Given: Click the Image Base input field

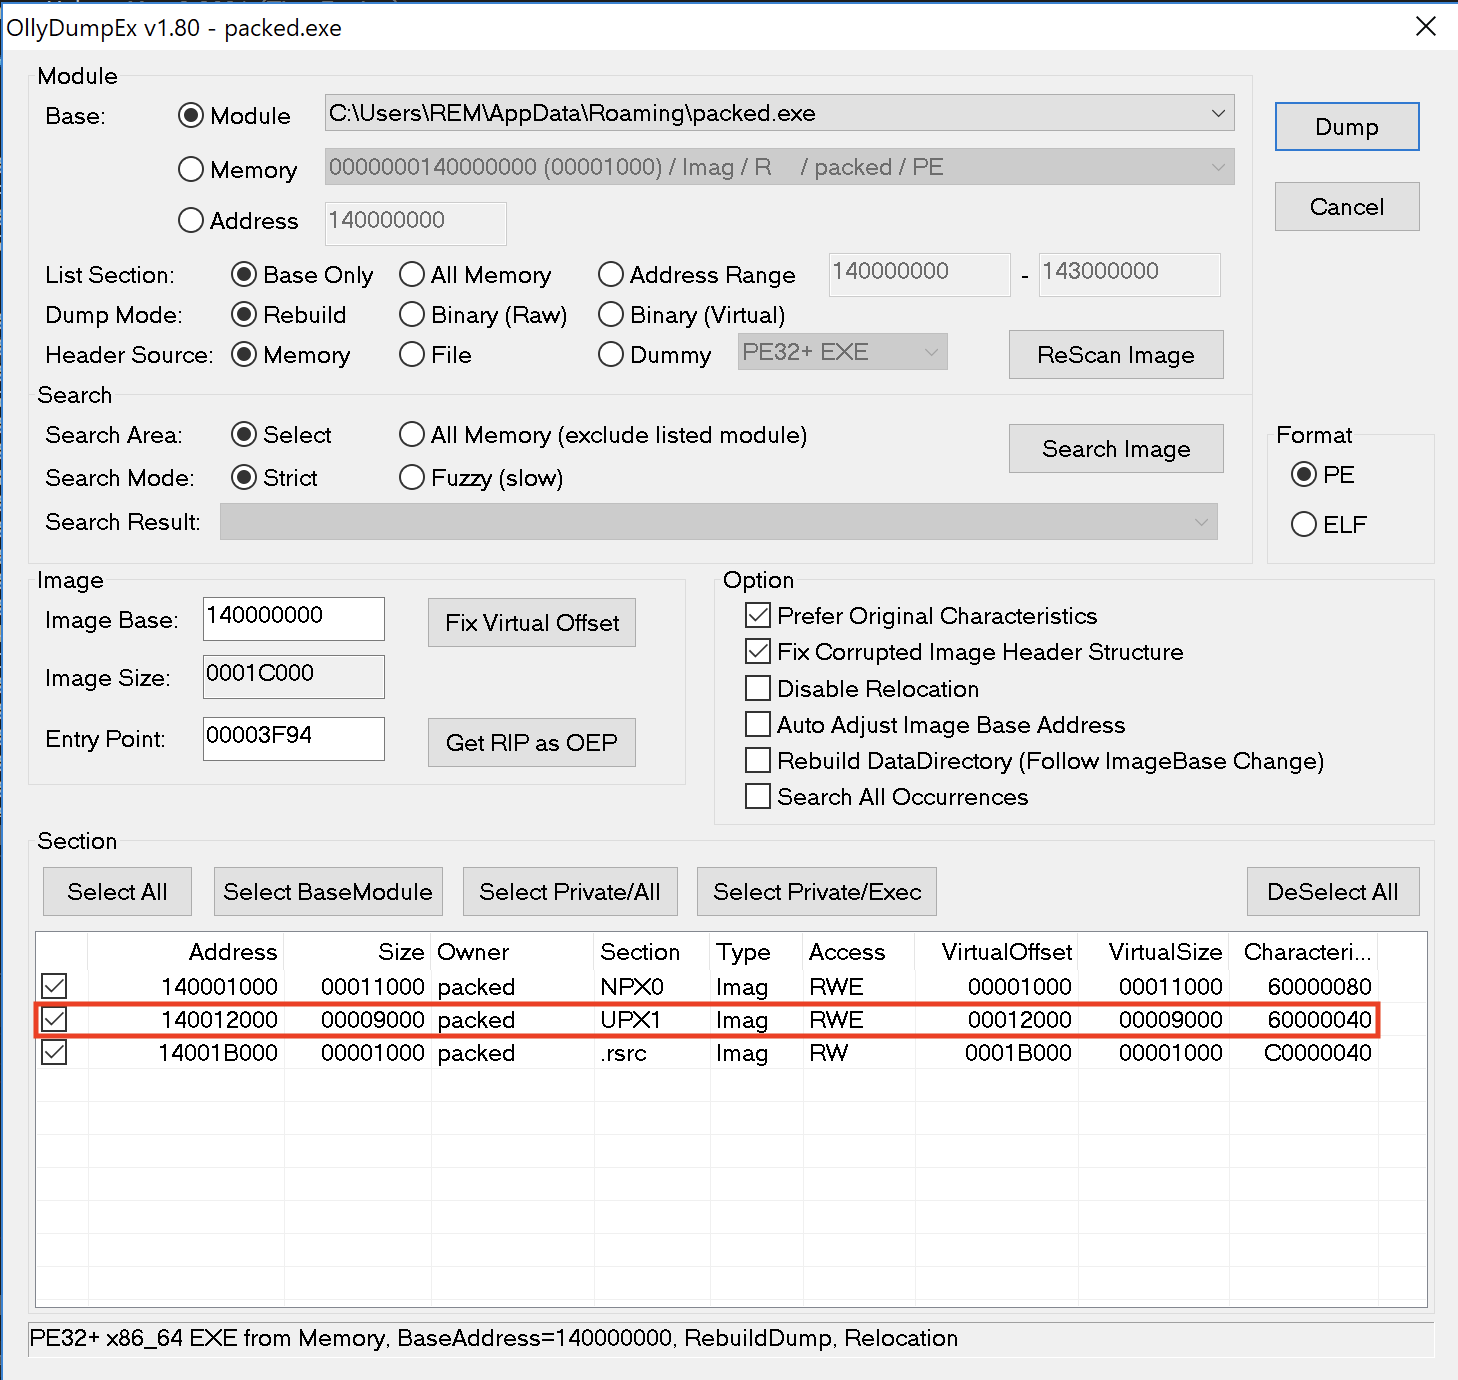Looking at the screenshot, I should (293, 619).
